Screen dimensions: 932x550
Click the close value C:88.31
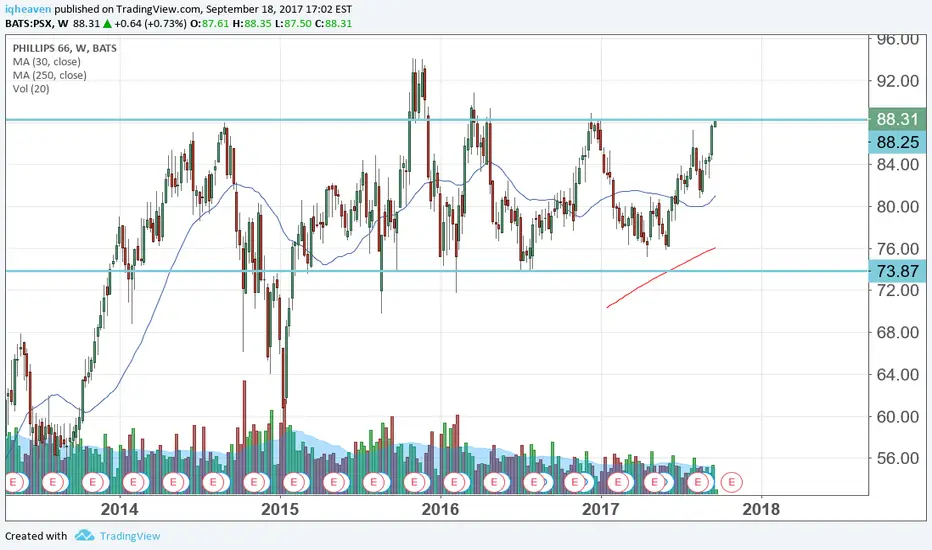pyautogui.click(x=333, y=24)
